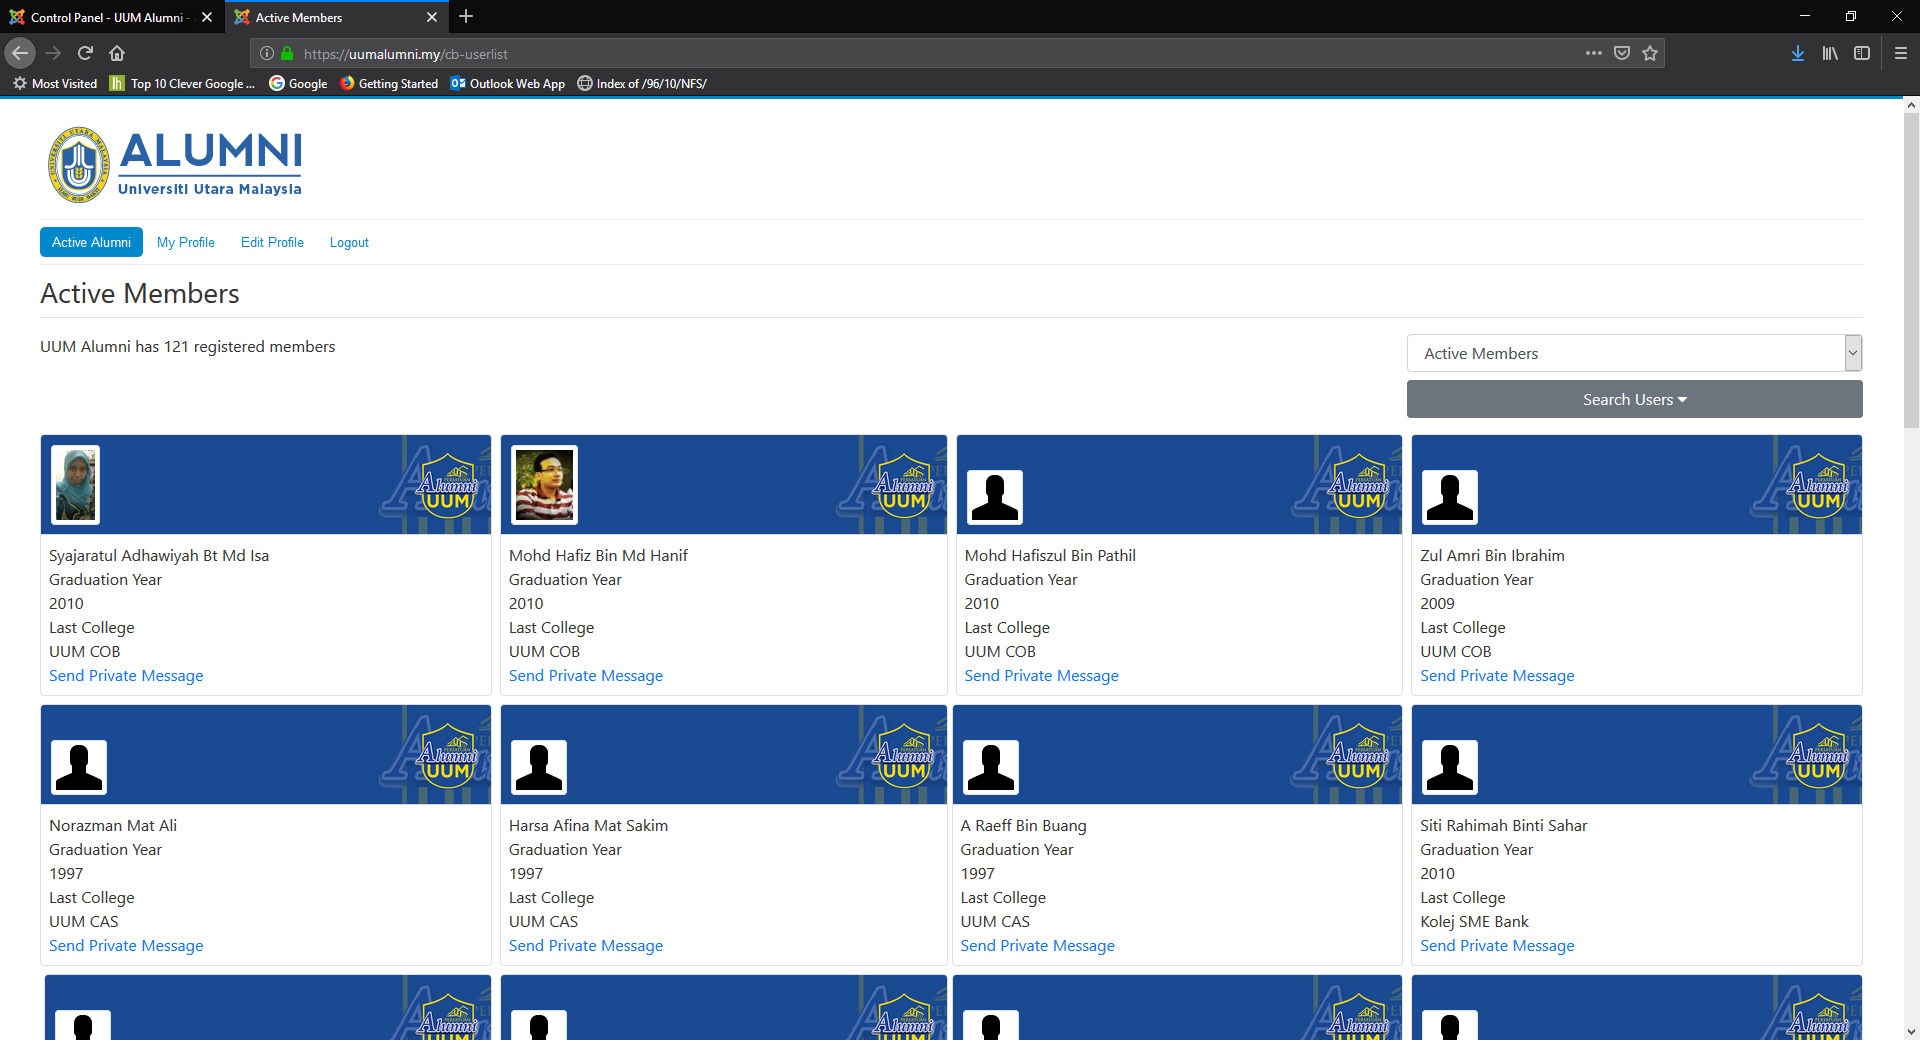Click the name Zul Amri Bin Ibrahim
1920x1040 pixels.
coord(1492,556)
